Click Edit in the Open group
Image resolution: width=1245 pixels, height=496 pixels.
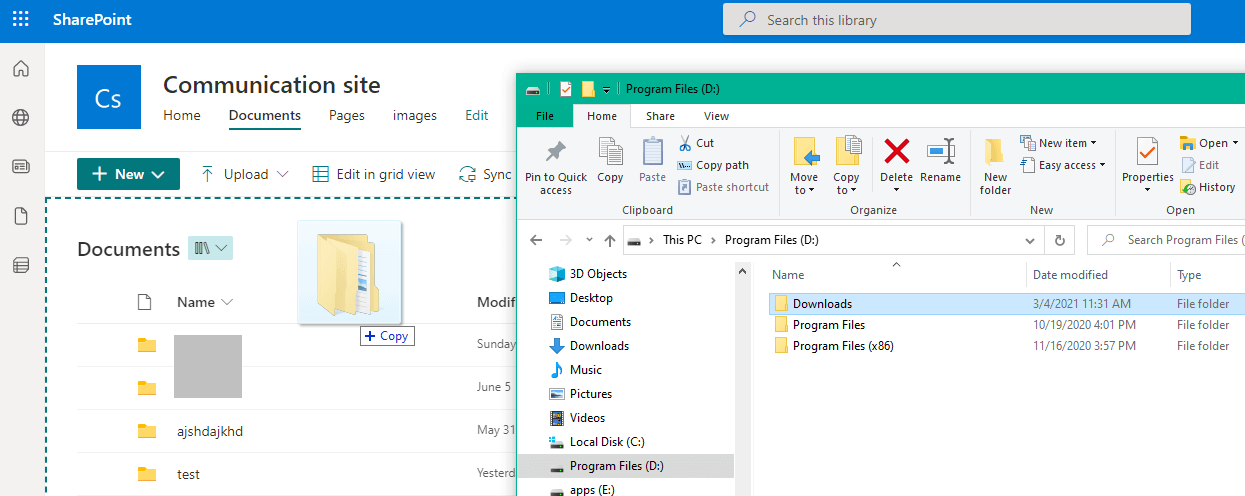(x=1200, y=165)
